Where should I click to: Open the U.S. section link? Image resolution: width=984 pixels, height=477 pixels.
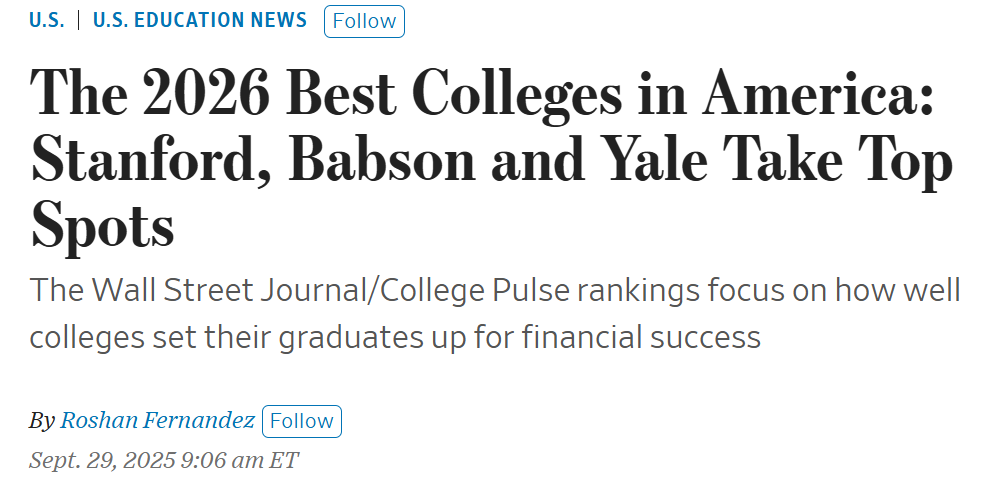click(x=46, y=21)
